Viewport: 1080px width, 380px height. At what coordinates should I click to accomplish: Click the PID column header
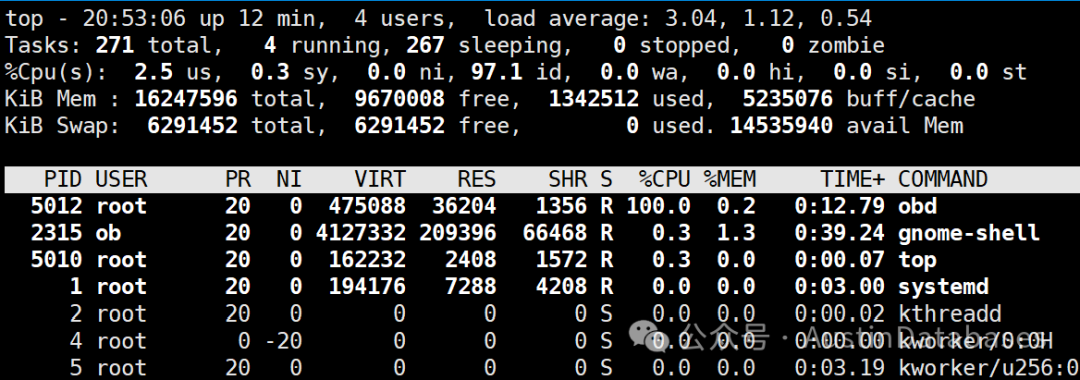(x=63, y=180)
